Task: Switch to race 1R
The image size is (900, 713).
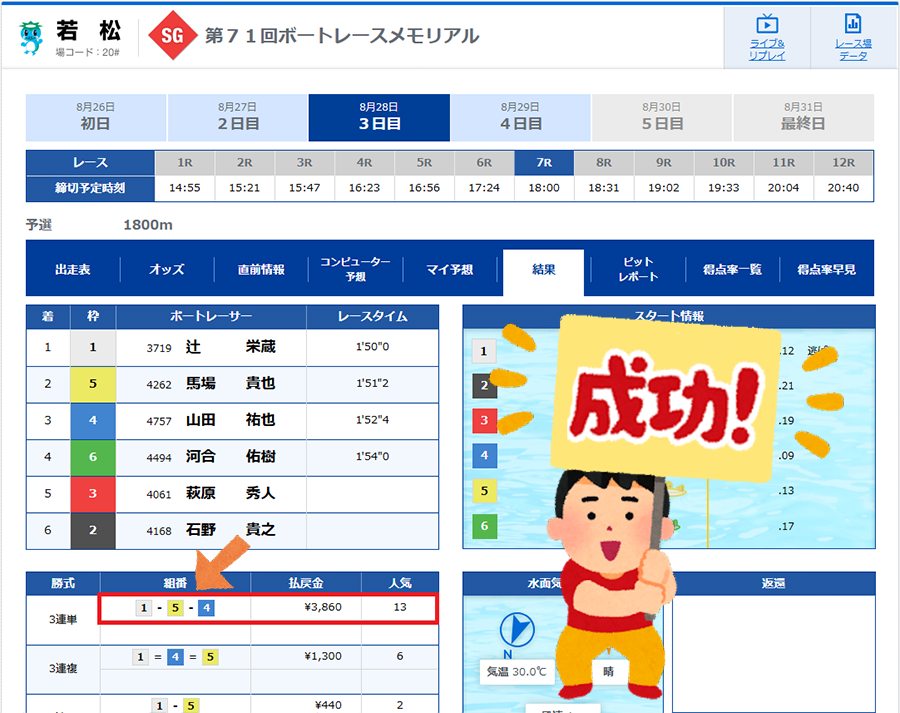Action: [185, 163]
